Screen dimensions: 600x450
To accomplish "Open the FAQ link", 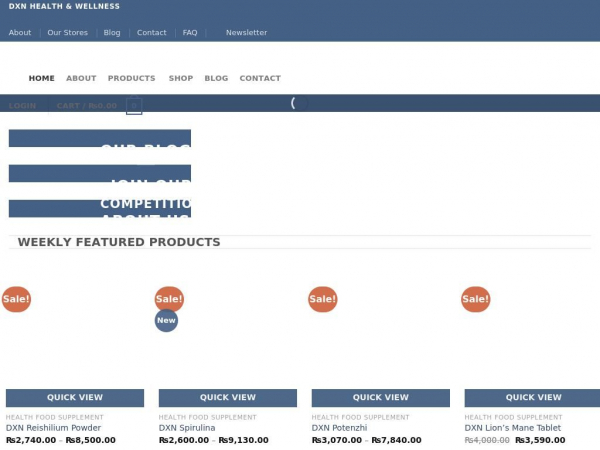I will pyautogui.click(x=190, y=33).
